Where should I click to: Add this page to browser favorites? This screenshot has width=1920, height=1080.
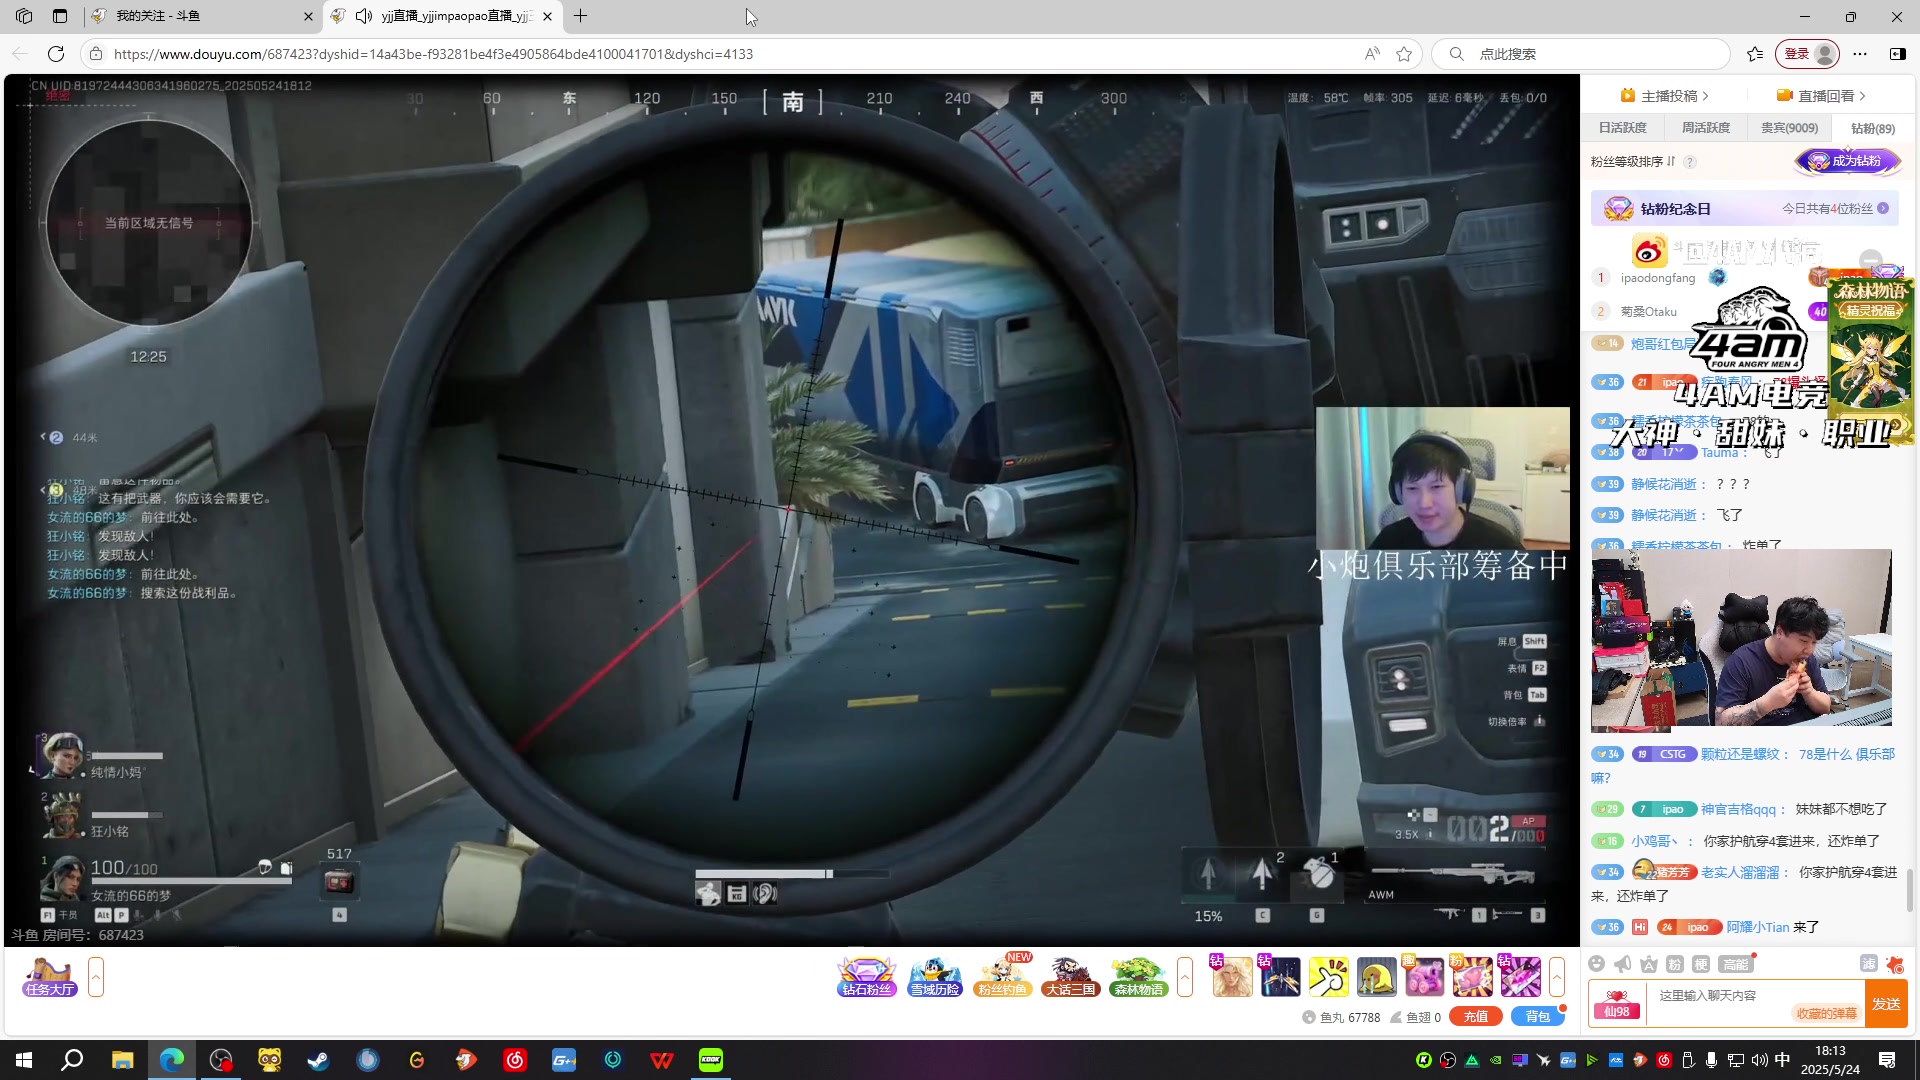click(1404, 54)
